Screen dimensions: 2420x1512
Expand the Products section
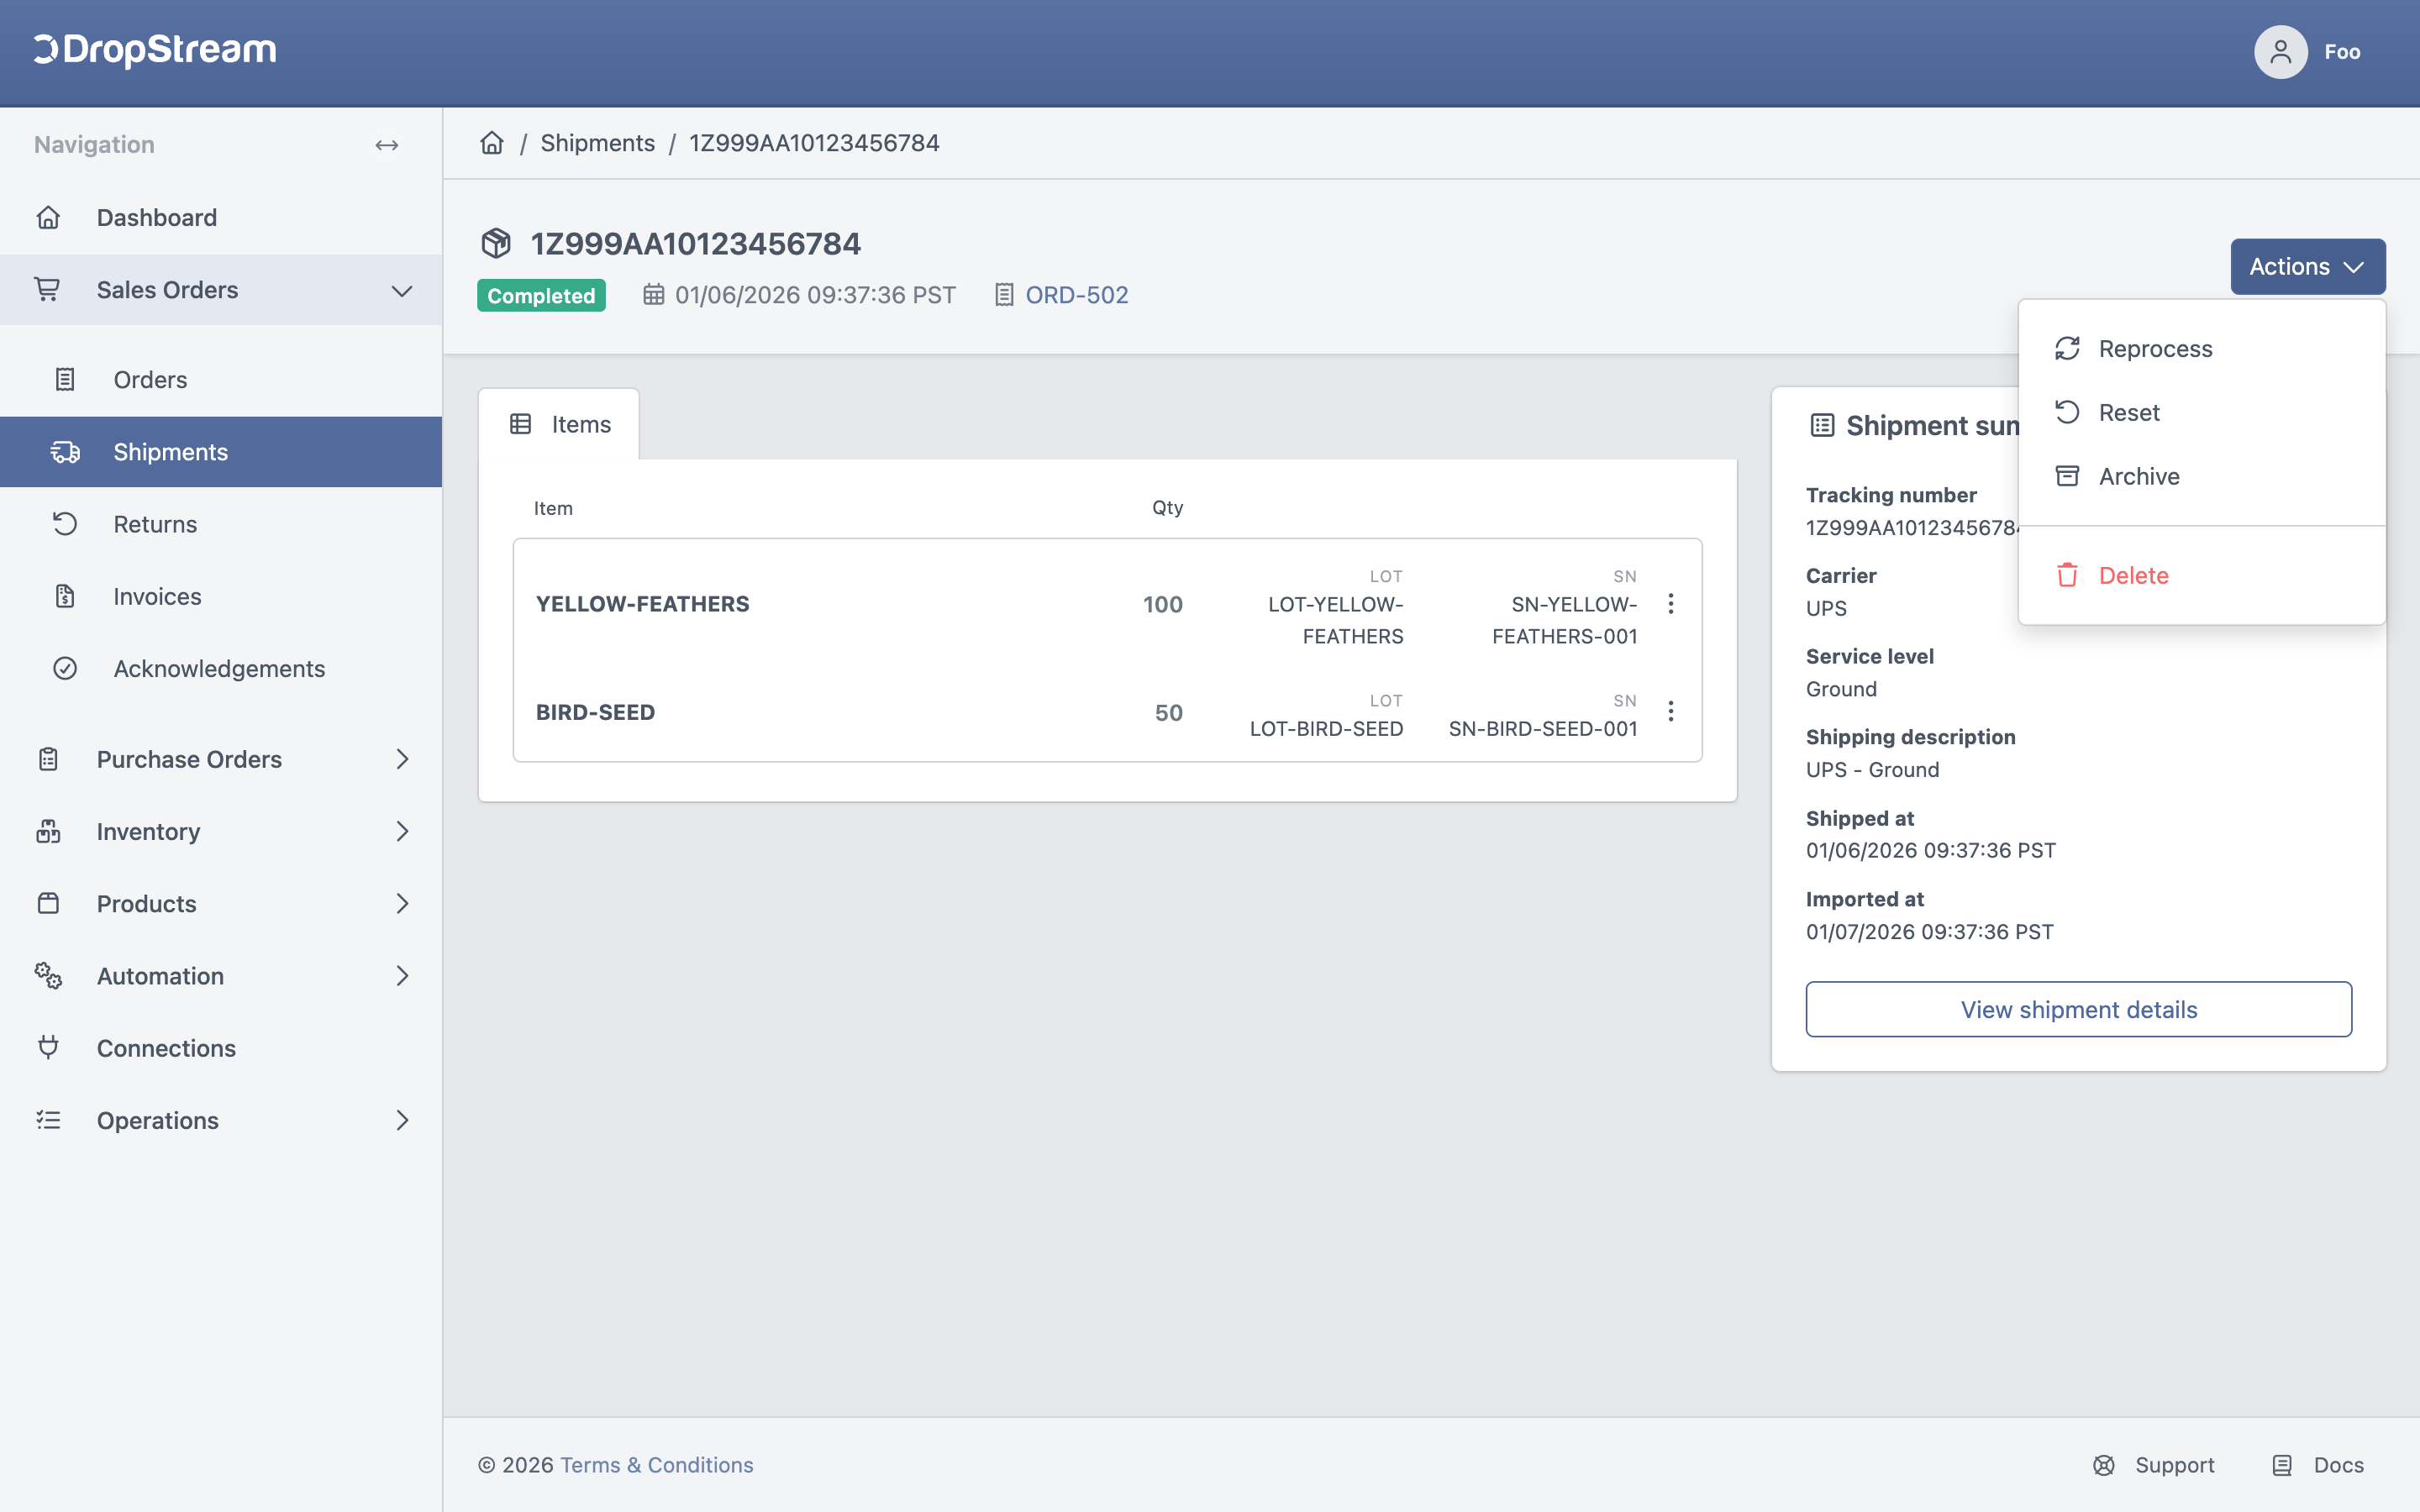point(402,904)
